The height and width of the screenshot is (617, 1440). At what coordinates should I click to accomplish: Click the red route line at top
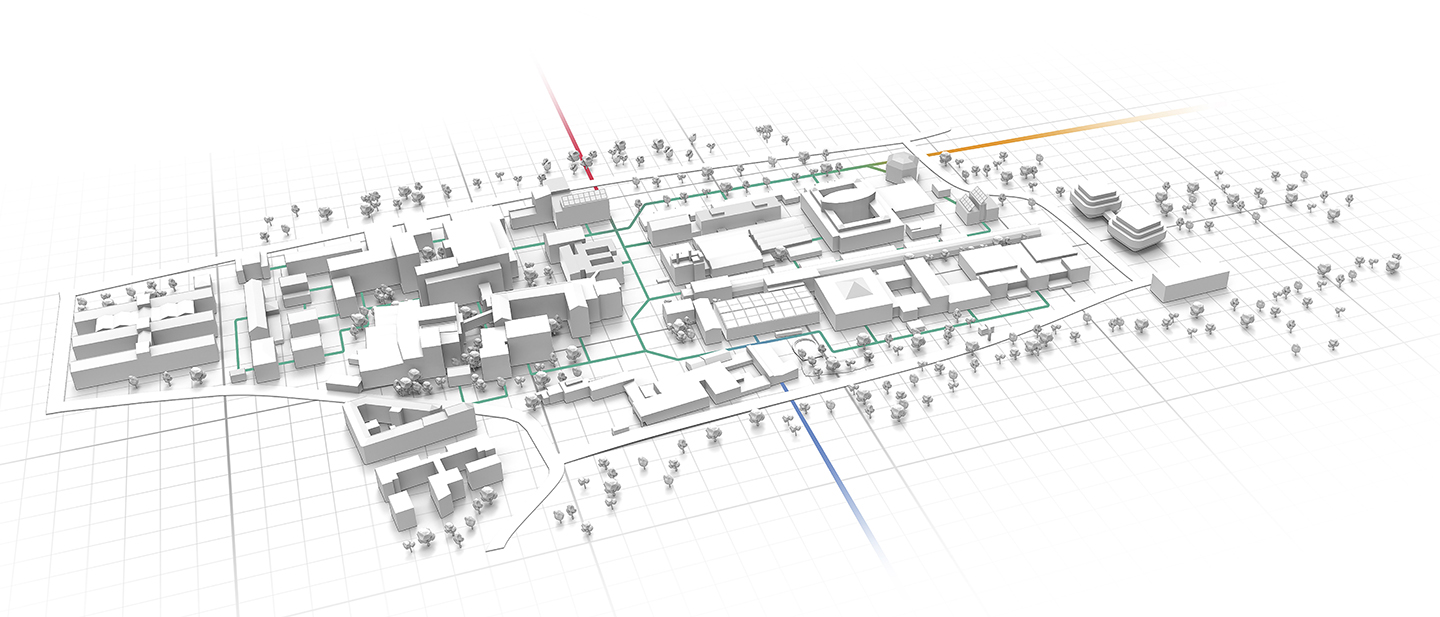568,122
